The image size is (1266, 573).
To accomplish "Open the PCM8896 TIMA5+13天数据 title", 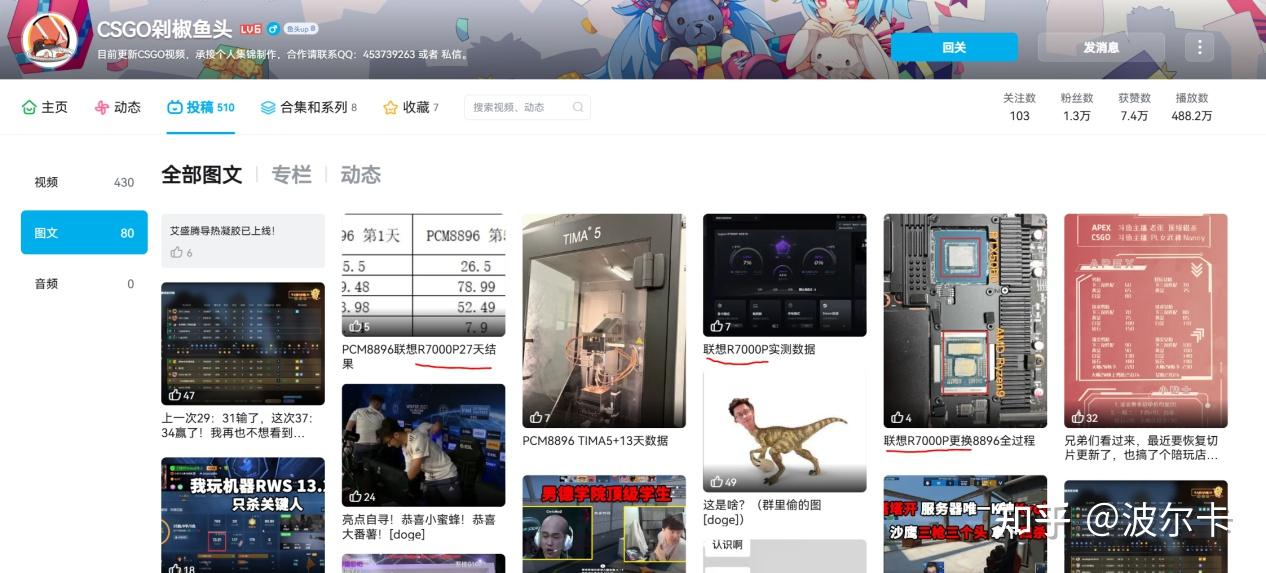I will point(595,441).
